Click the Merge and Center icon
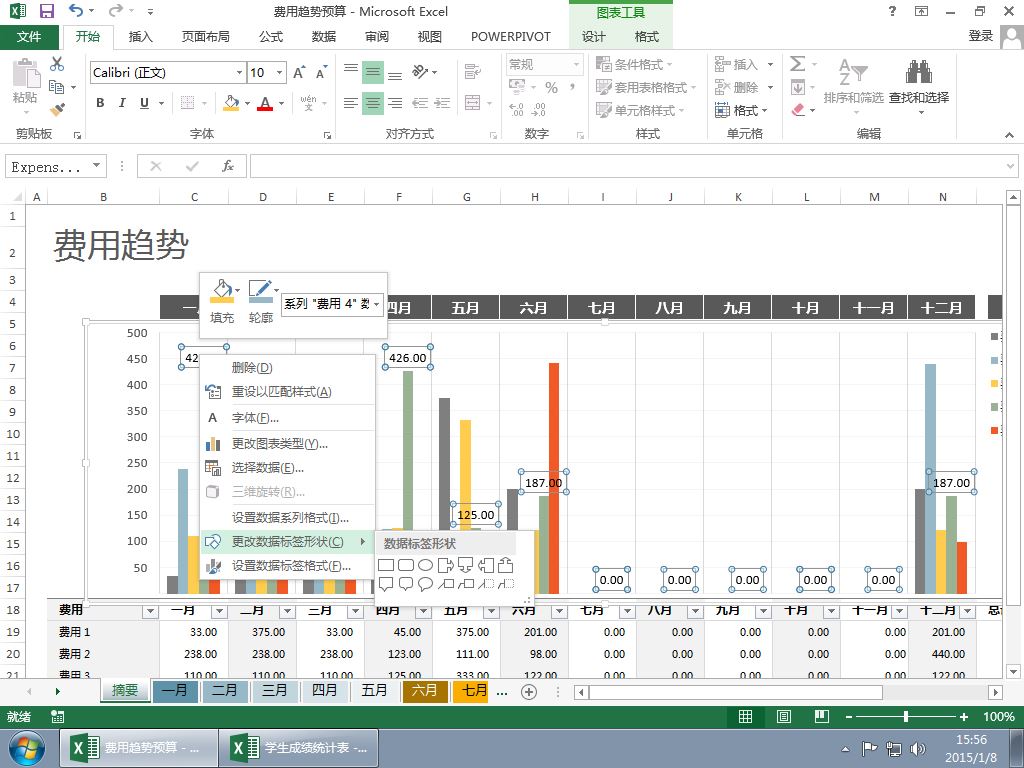The width and height of the screenshot is (1024, 768). pos(472,103)
